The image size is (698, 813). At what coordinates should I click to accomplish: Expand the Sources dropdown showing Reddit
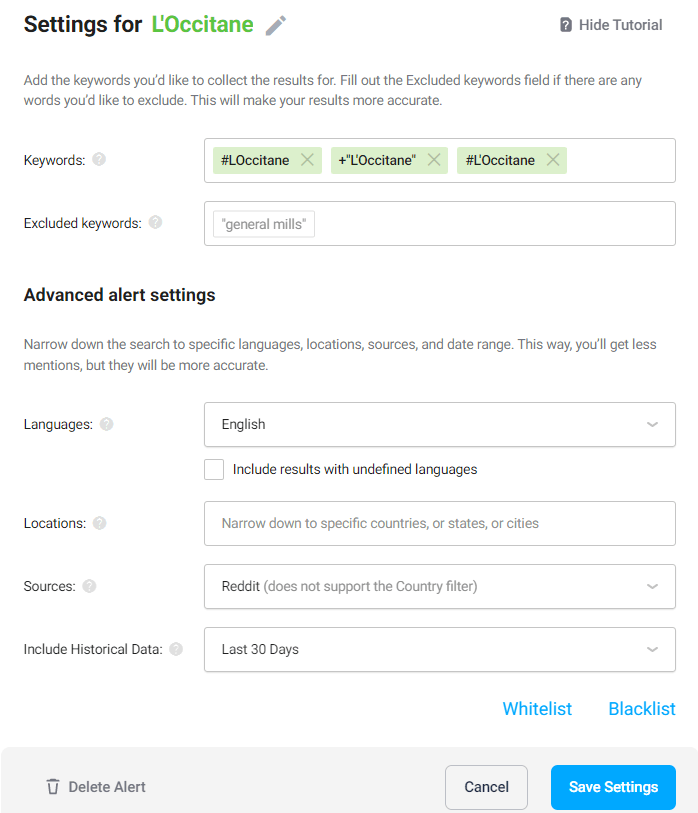tap(440, 586)
